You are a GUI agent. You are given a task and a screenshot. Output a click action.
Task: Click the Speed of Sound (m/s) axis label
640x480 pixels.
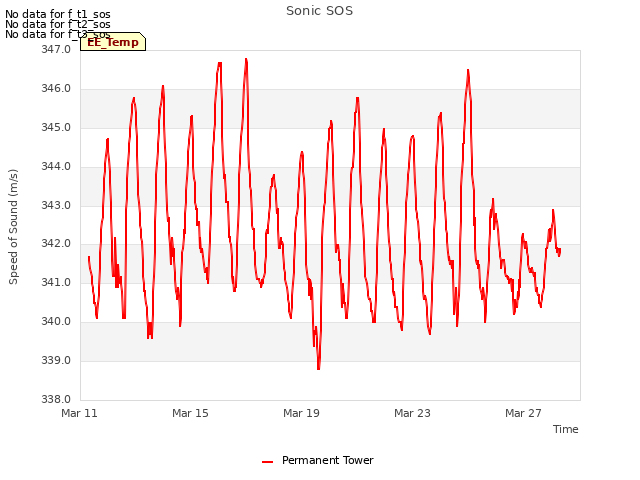(x=13, y=227)
